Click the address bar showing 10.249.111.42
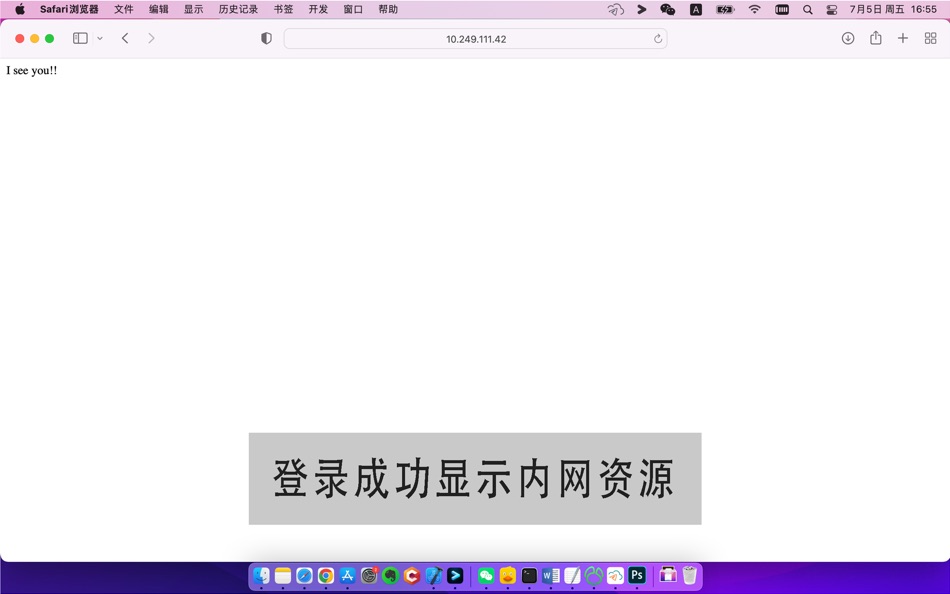The width and height of the screenshot is (950, 594). click(x=475, y=38)
